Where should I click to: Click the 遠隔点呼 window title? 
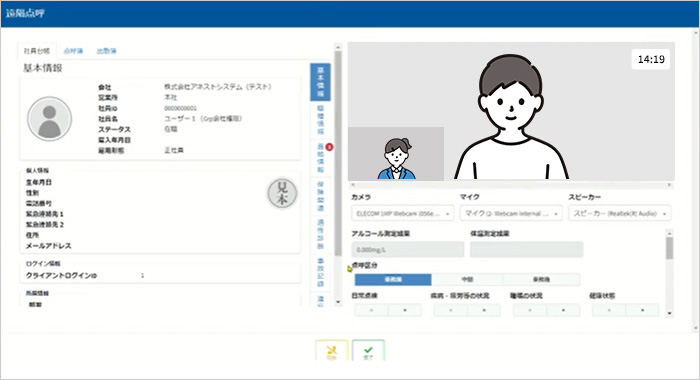pos(25,13)
